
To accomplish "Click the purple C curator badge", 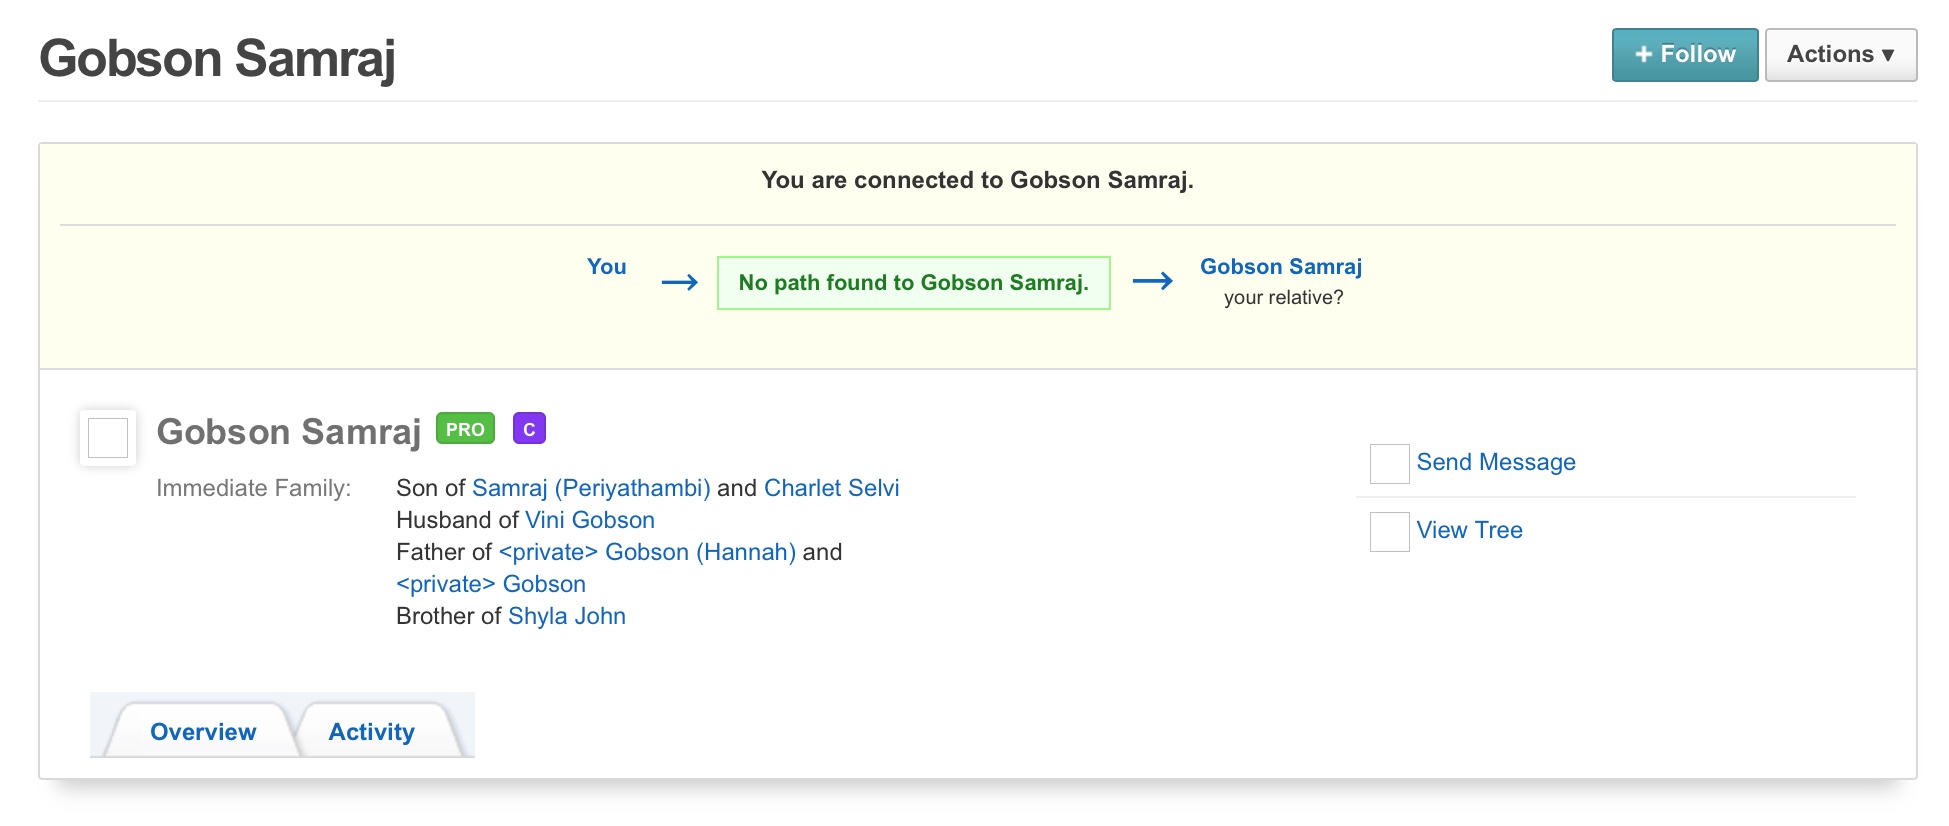I will point(529,429).
